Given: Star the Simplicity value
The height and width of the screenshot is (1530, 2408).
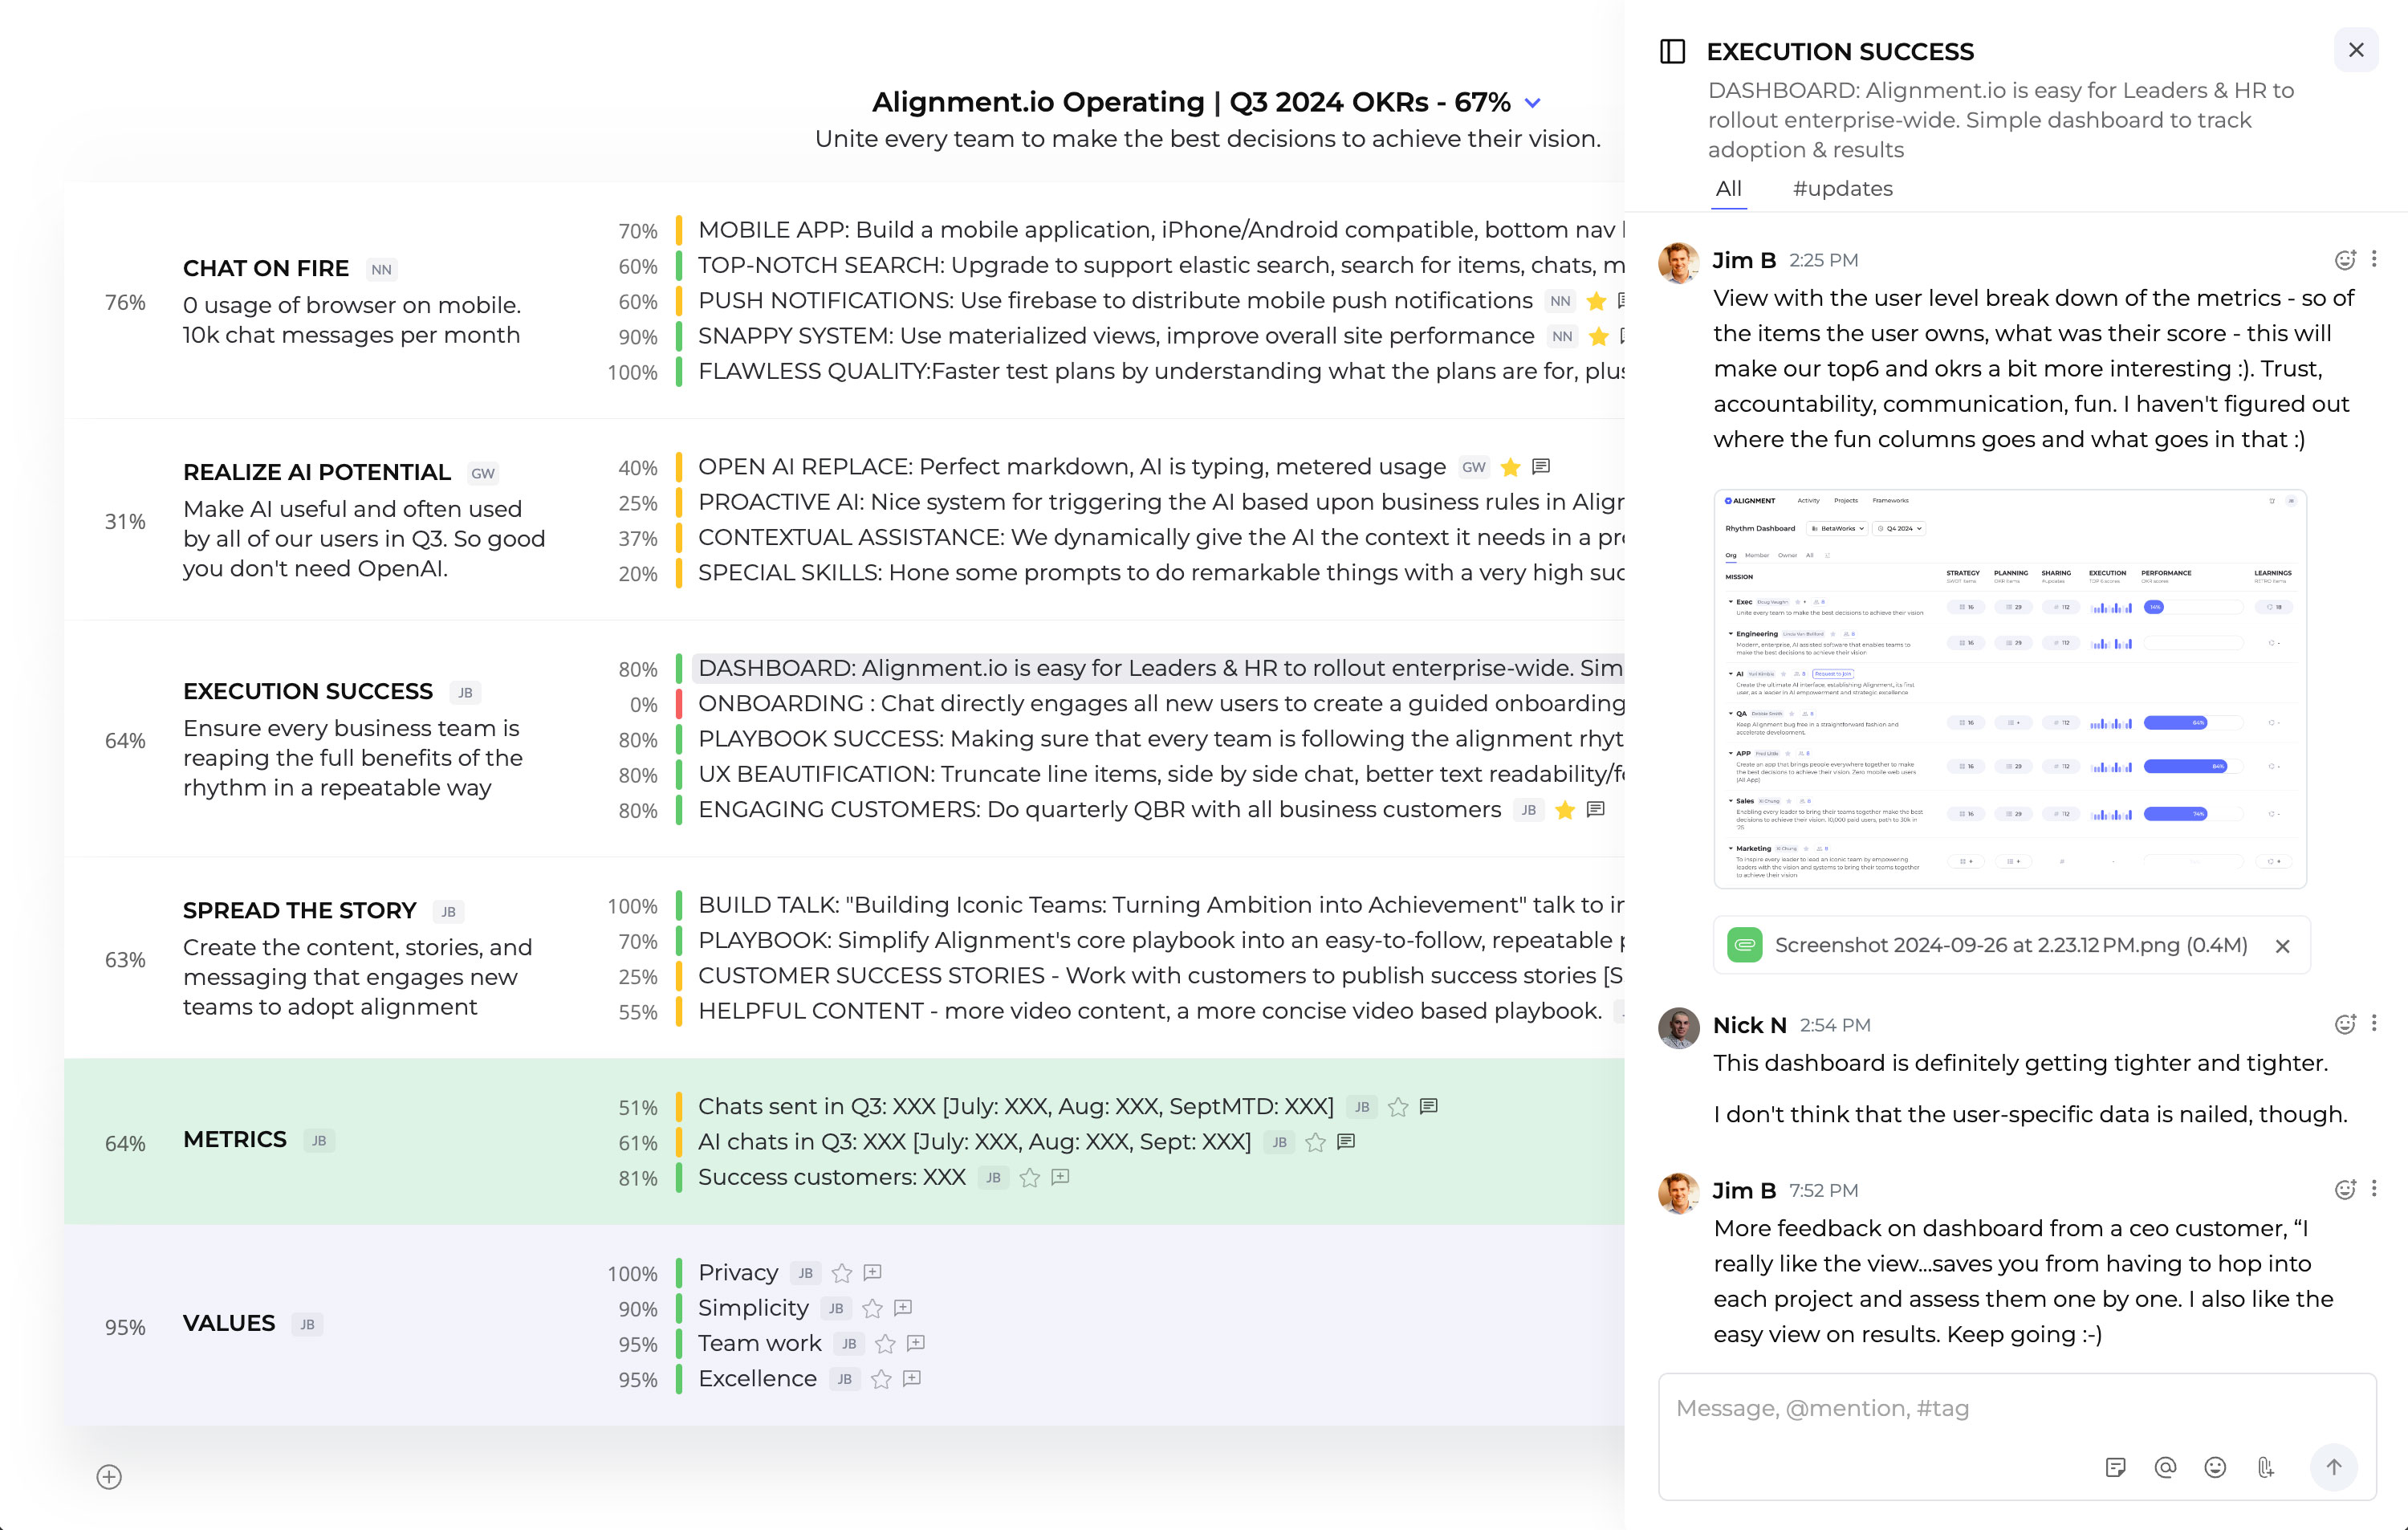Looking at the screenshot, I should (x=872, y=1308).
